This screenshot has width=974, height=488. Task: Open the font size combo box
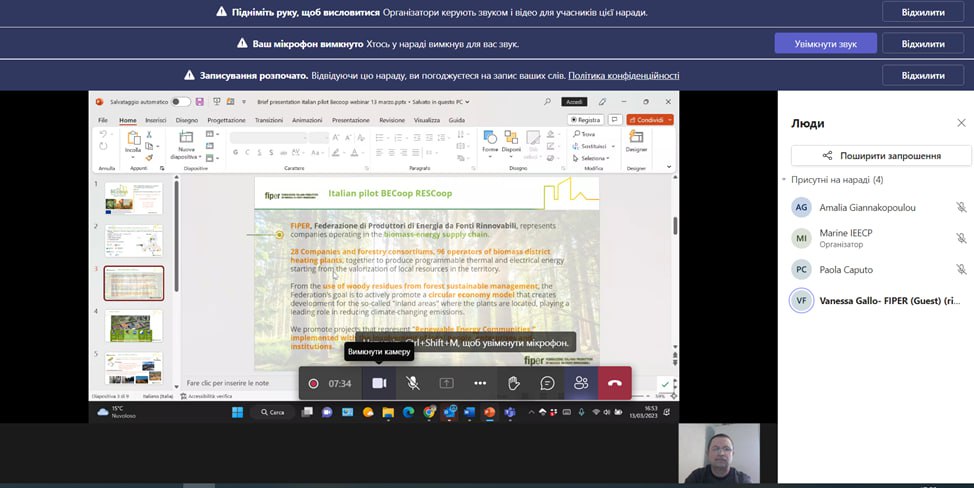point(319,137)
